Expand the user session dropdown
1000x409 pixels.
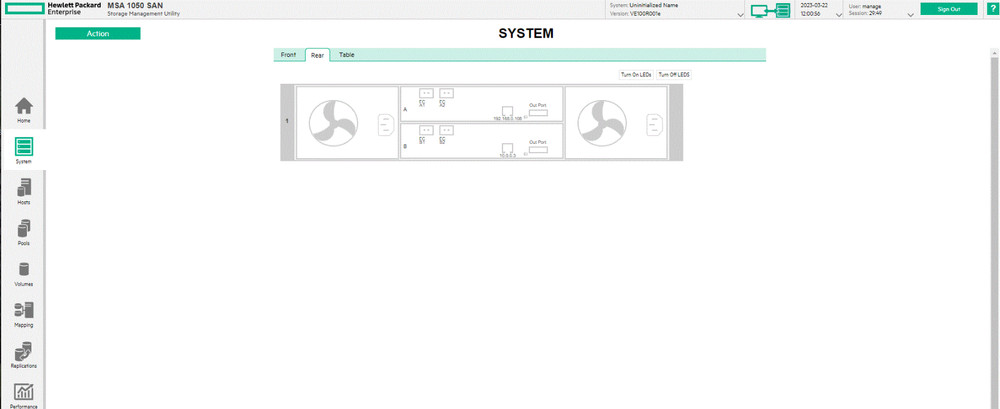tap(910, 15)
